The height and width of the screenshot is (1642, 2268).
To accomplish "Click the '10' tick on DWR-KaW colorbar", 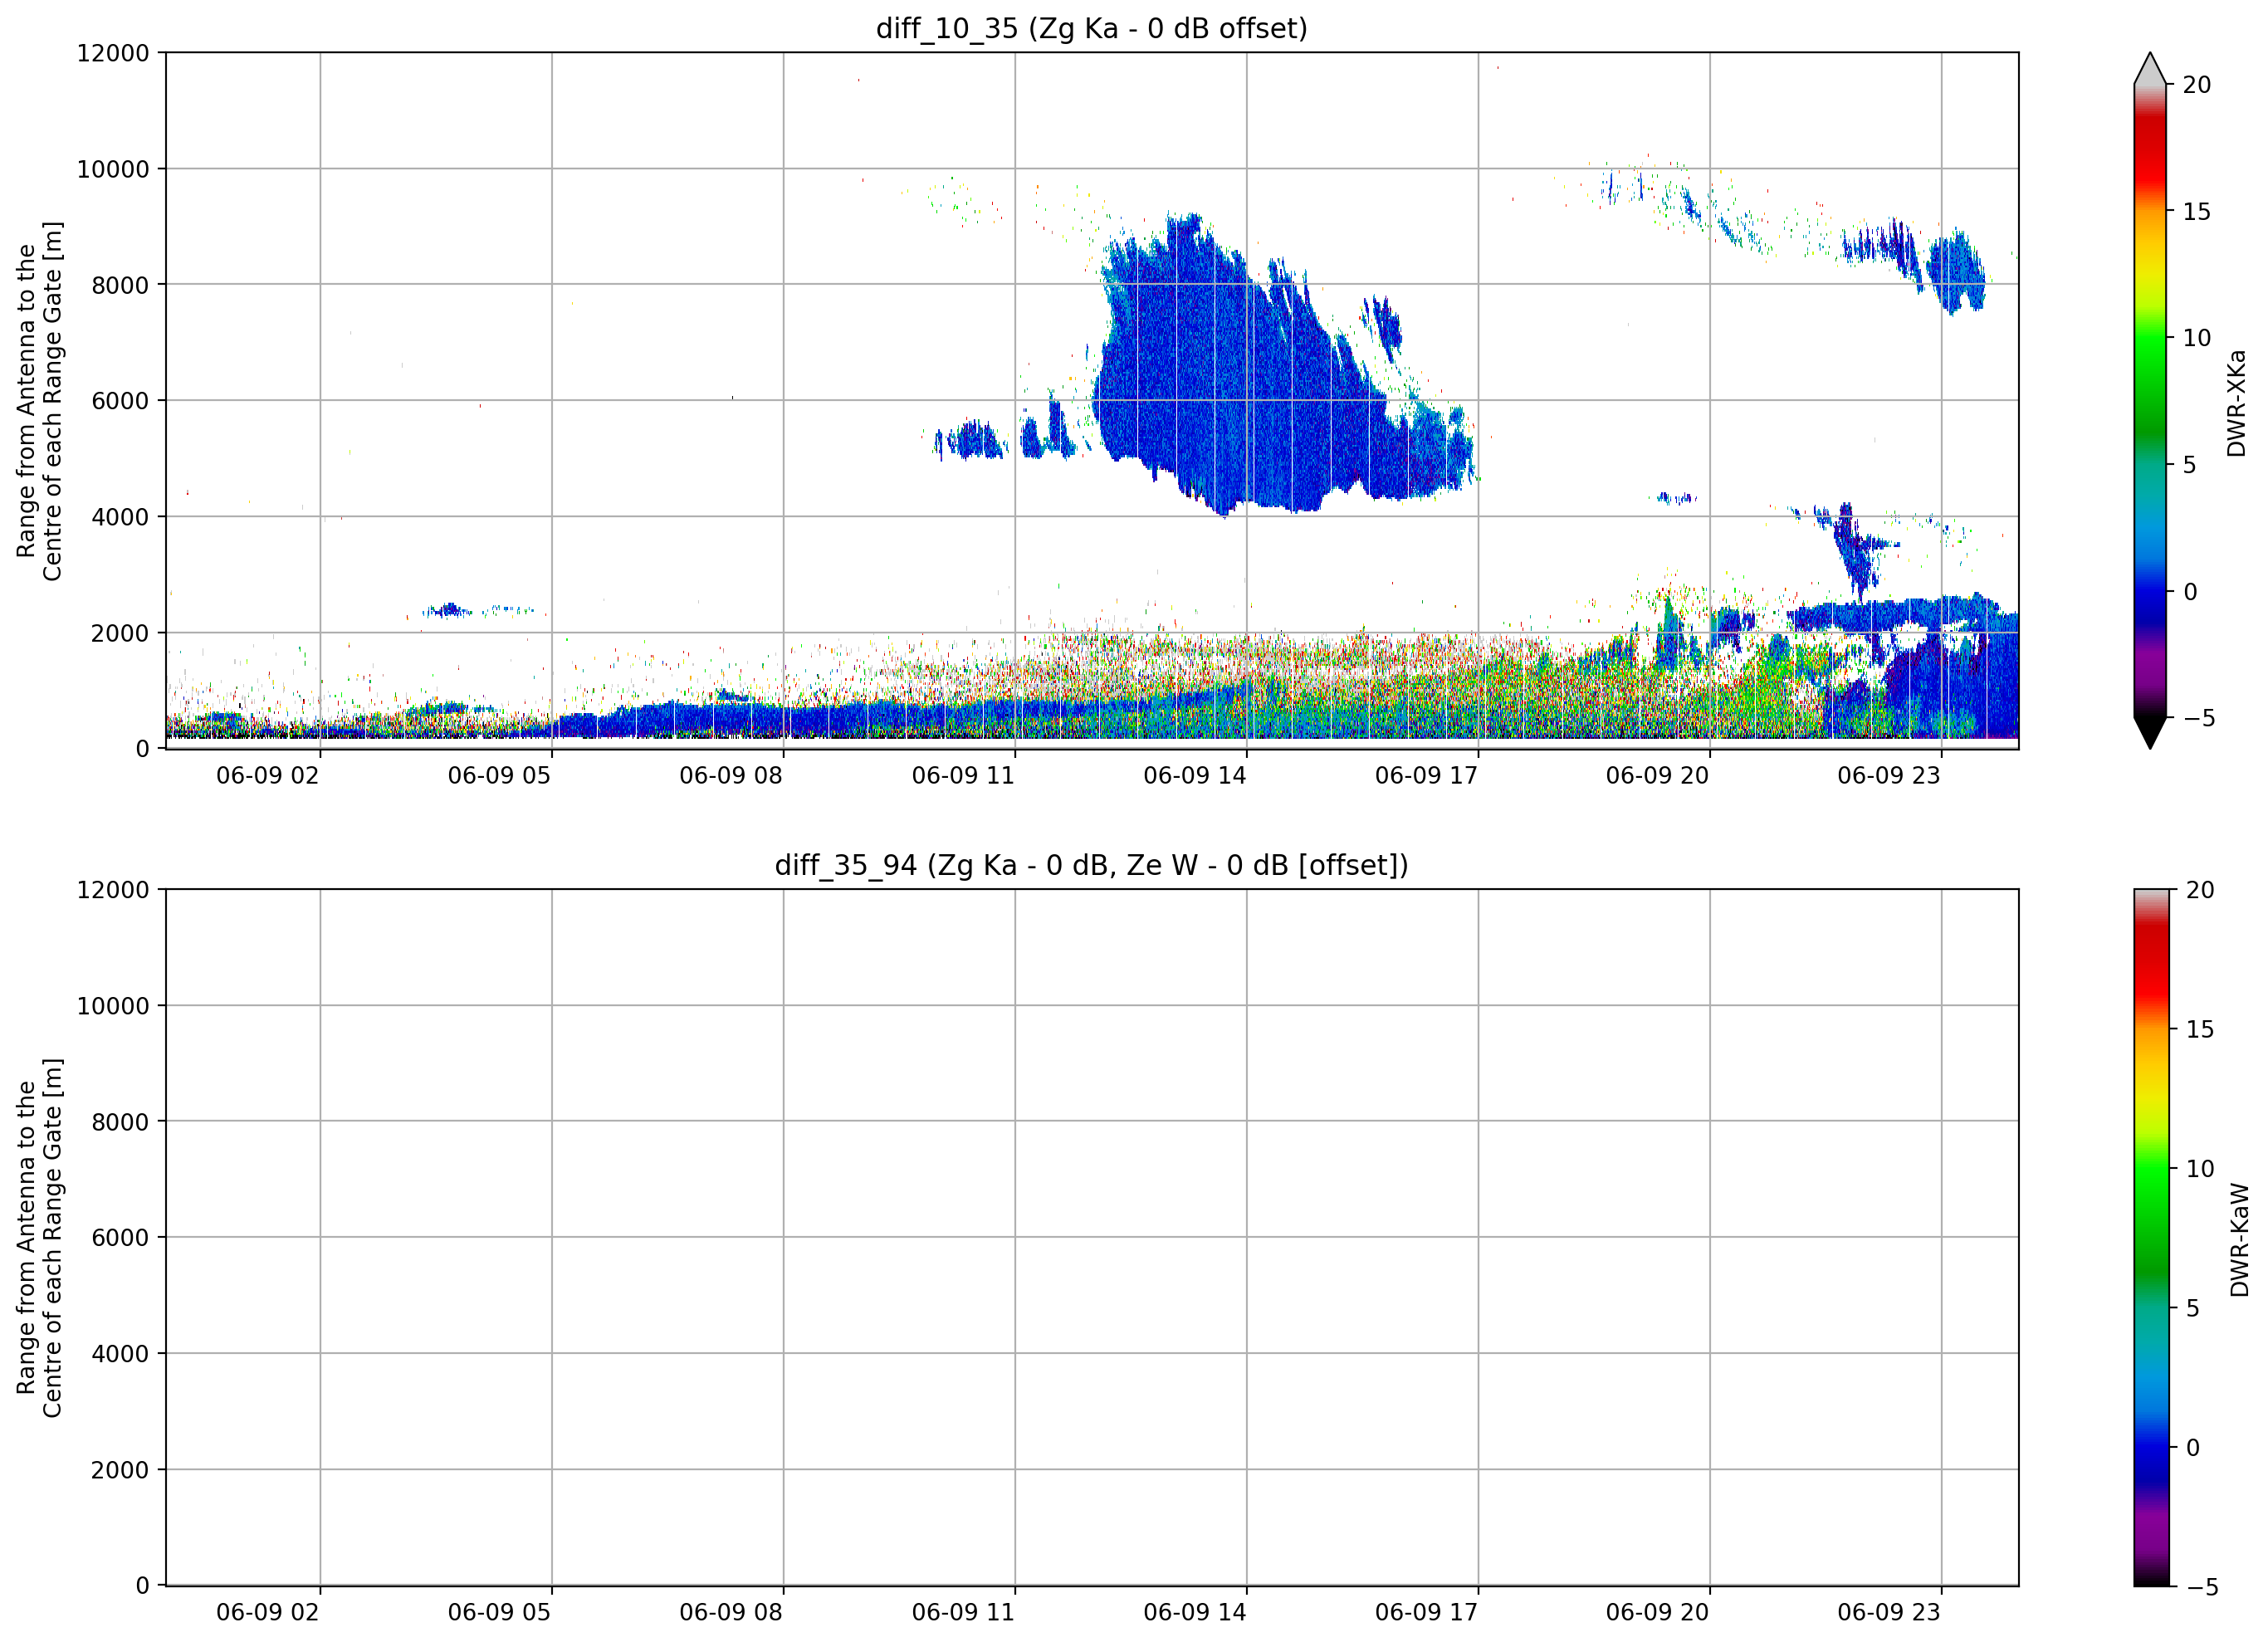I will tap(2200, 1169).
